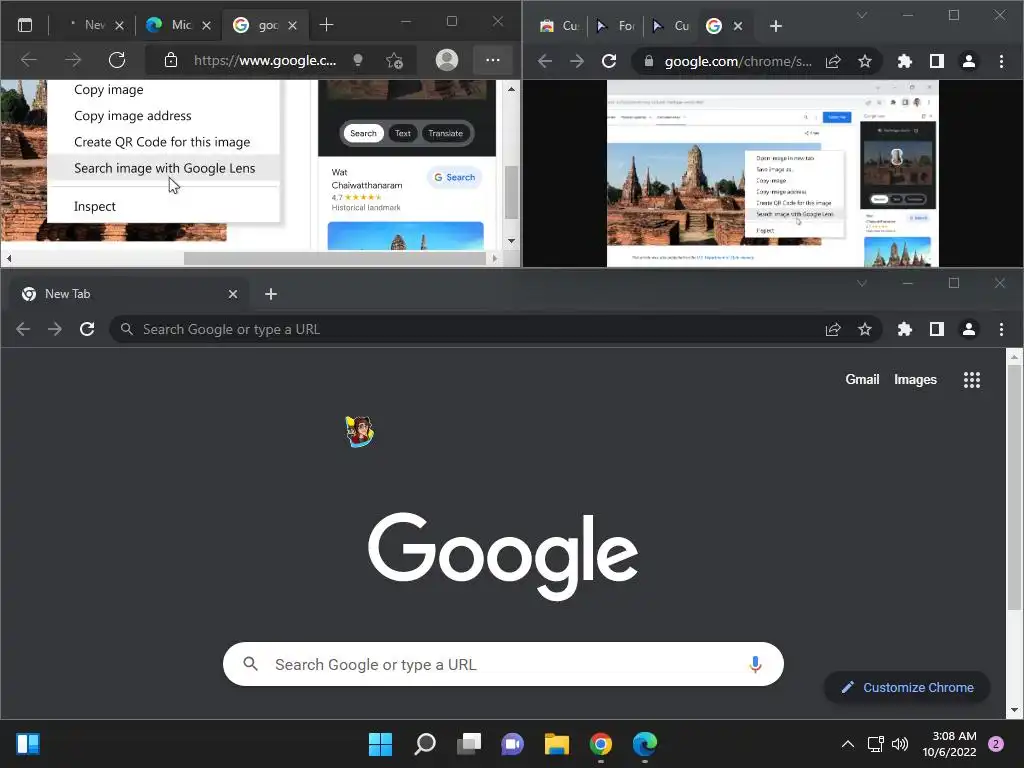
Task: Open three-dot menu in bottom Chrome window
Action: coord(1001,329)
